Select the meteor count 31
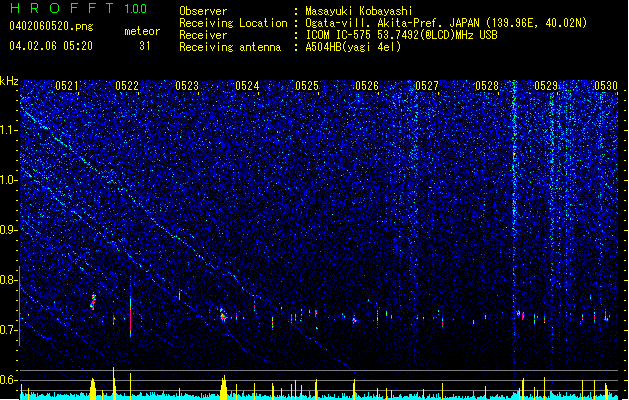The width and height of the screenshot is (629, 400). [x=145, y=46]
